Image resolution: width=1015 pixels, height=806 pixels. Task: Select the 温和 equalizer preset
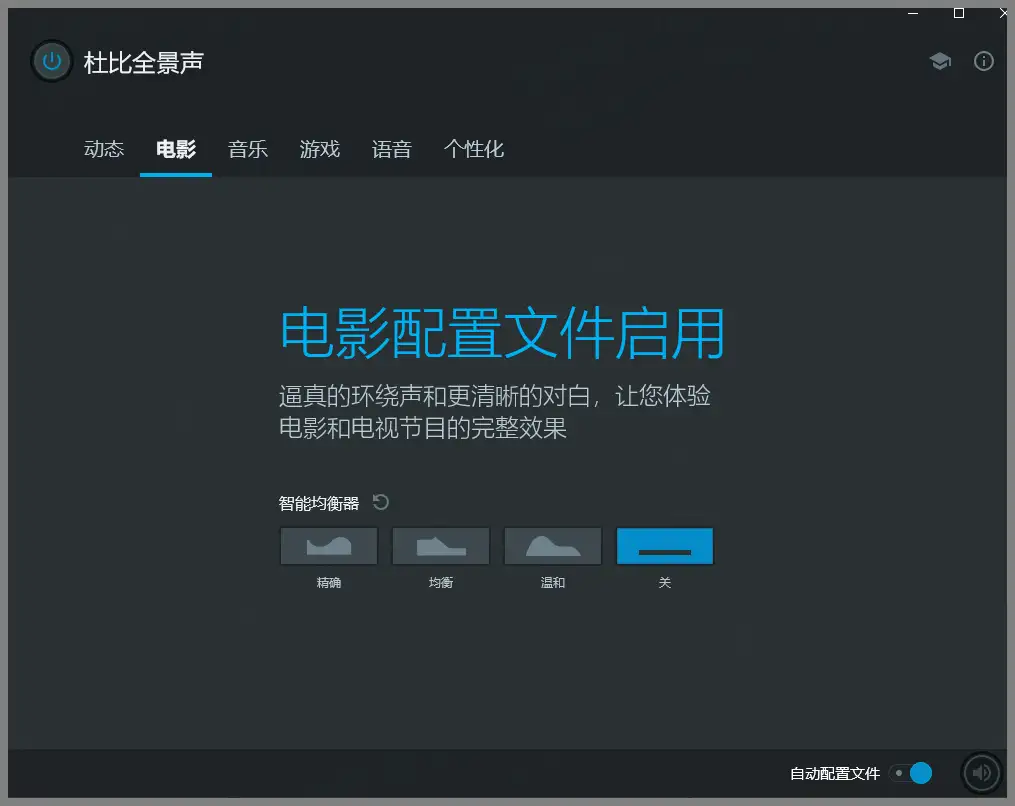tap(553, 546)
